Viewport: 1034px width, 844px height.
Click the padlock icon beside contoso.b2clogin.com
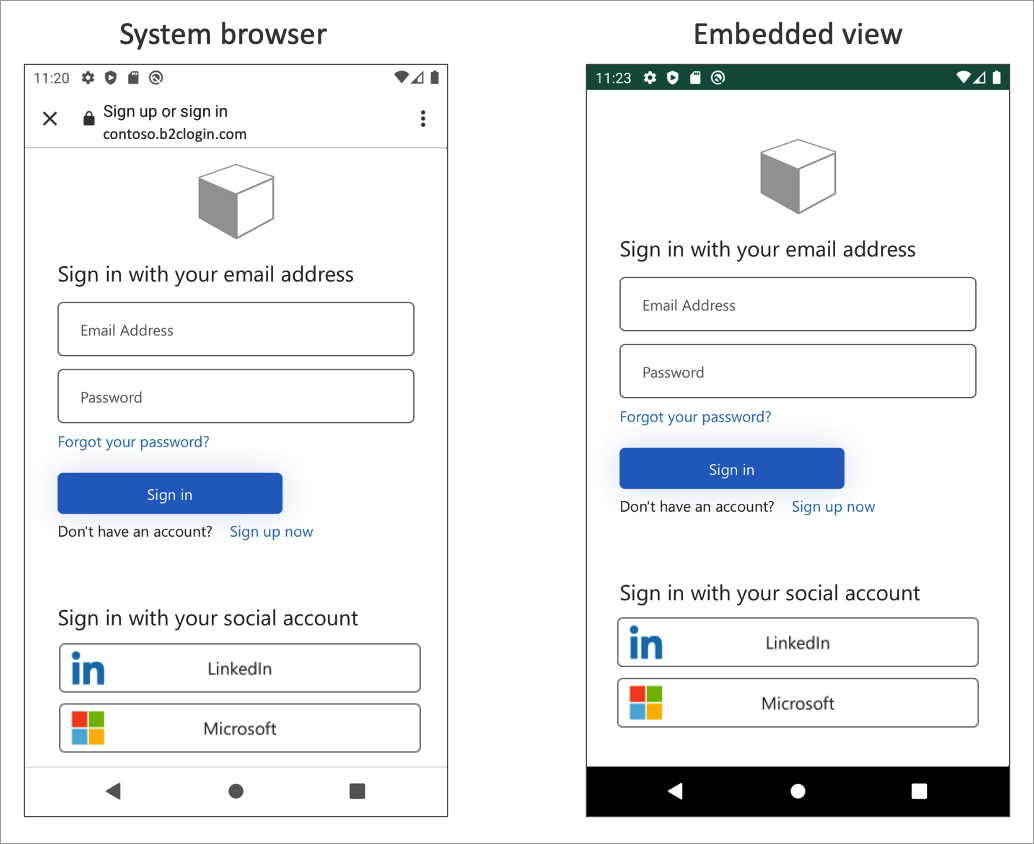click(88, 118)
